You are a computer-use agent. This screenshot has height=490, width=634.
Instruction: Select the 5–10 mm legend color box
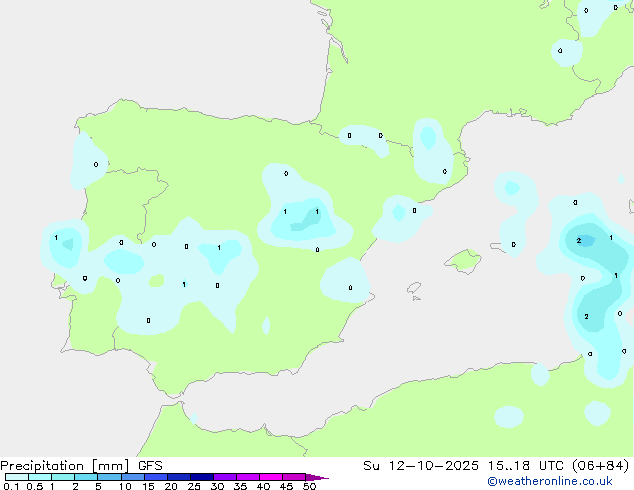(x=109, y=477)
